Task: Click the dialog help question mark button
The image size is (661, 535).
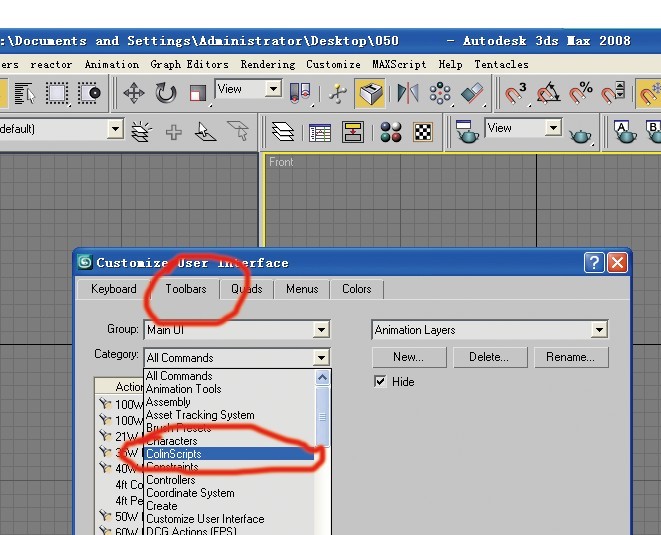Action: pyautogui.click(x=594, y=263)
